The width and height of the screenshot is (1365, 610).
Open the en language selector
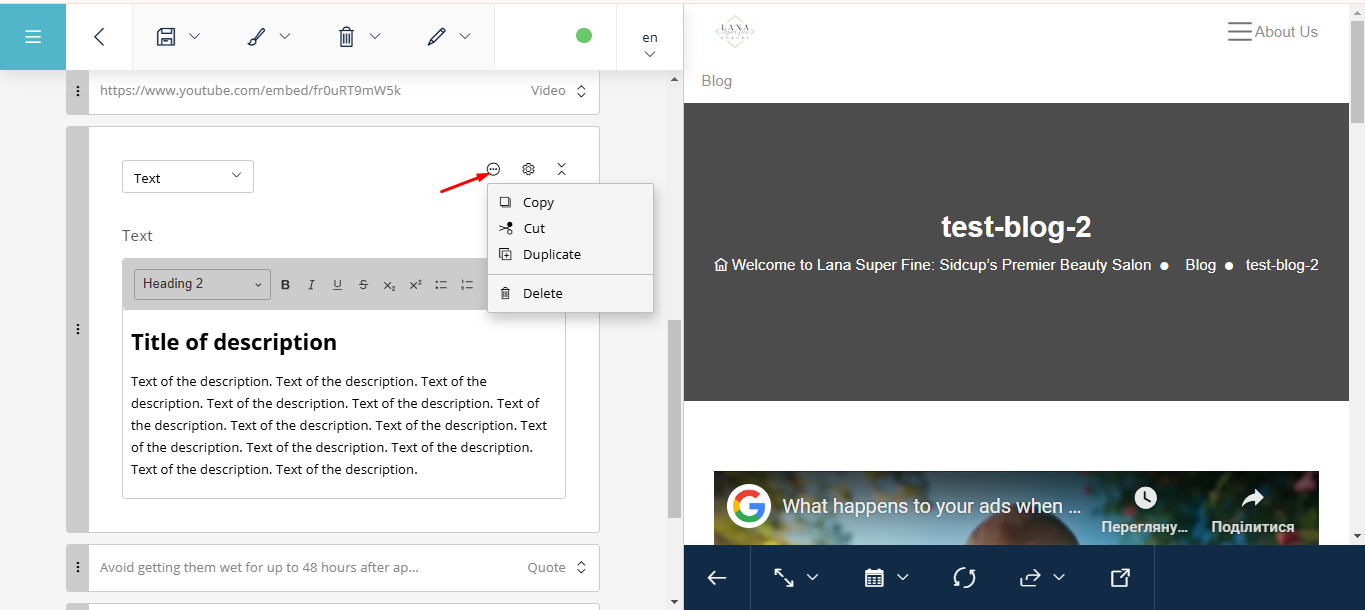[650, 44]
